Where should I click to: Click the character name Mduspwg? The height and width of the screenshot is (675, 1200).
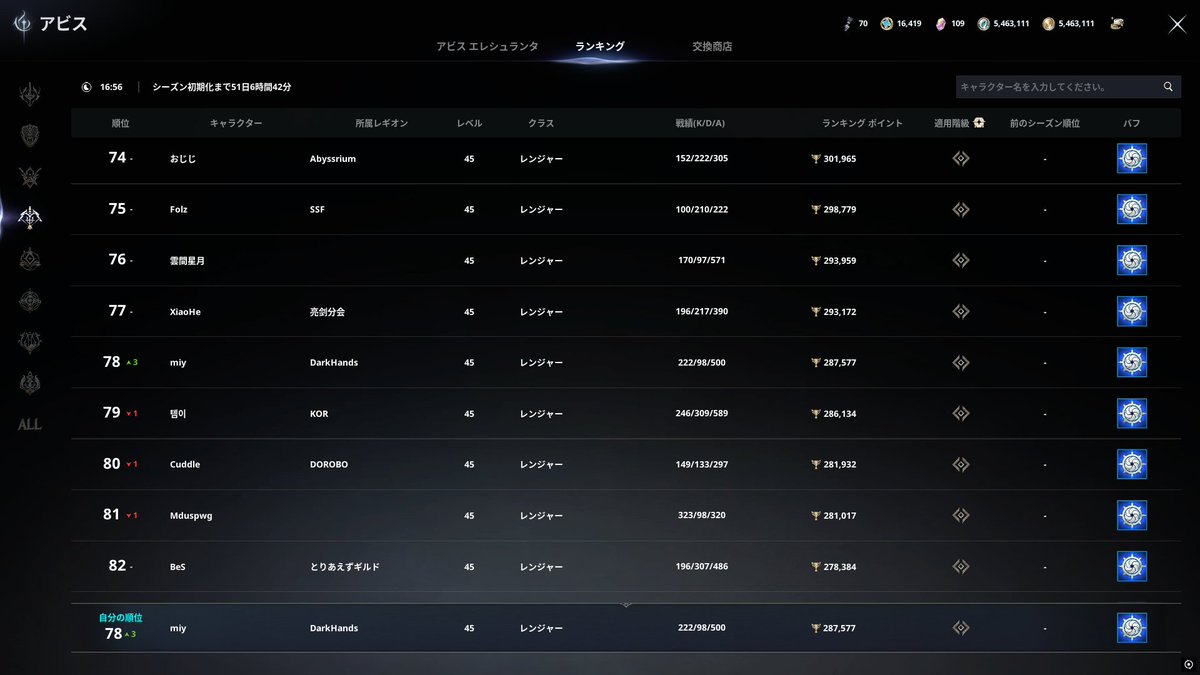(191, 515)
